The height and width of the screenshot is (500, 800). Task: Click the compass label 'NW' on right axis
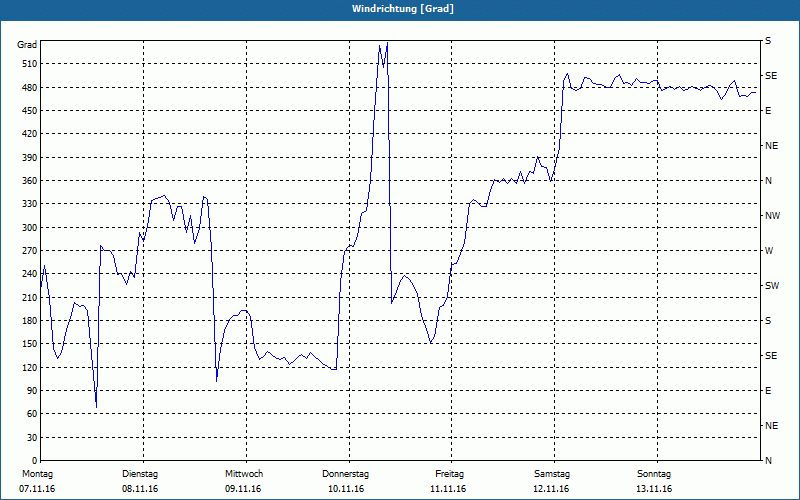point(772,216)
